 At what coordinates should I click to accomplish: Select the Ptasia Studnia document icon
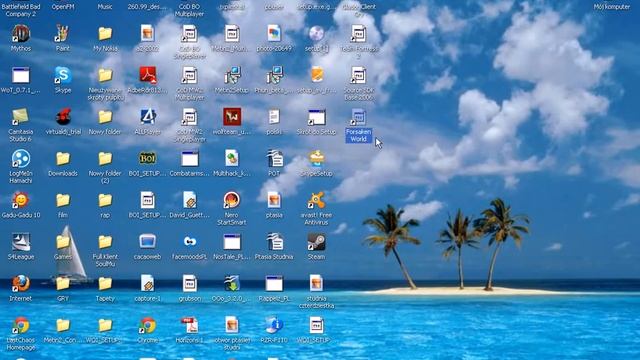274,242
